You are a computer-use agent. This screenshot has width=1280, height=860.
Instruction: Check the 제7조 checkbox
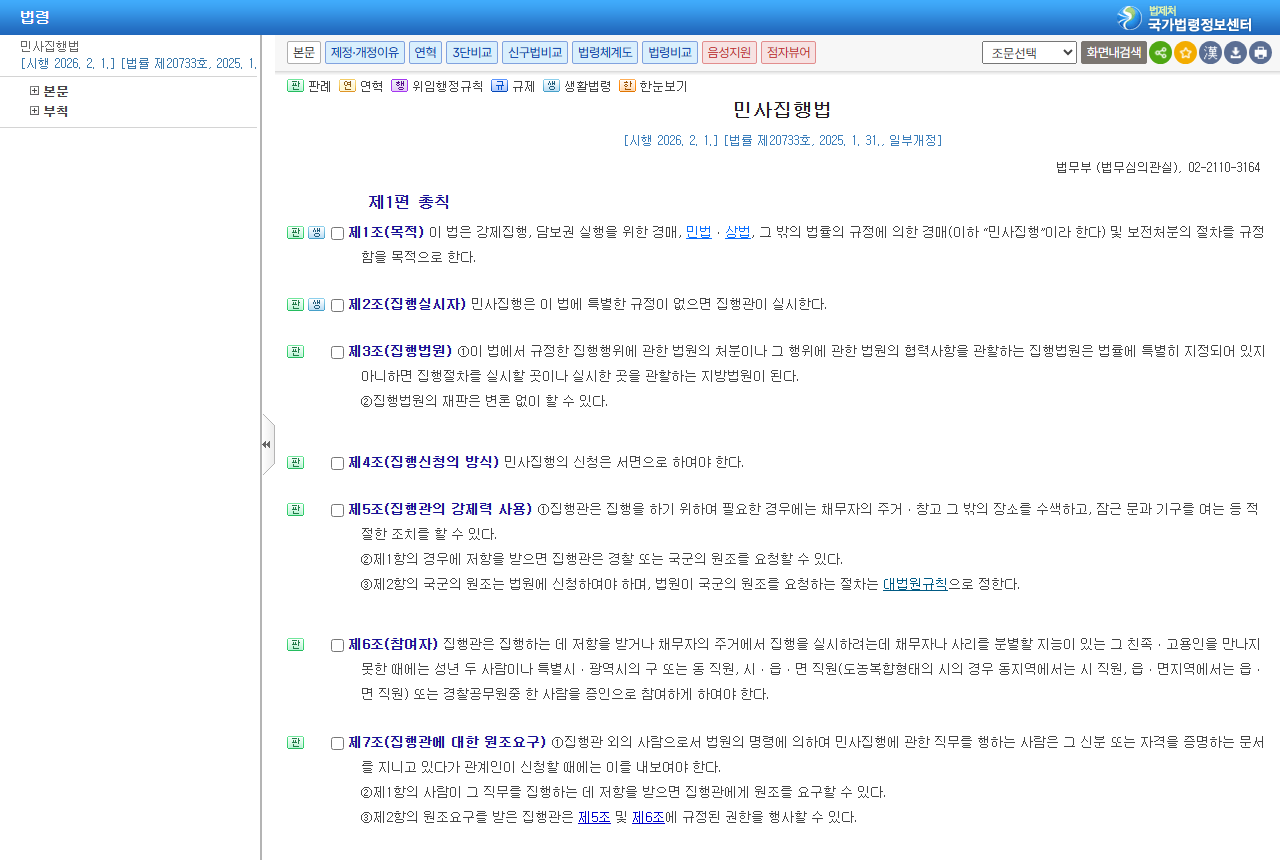(x=337, y=743)
